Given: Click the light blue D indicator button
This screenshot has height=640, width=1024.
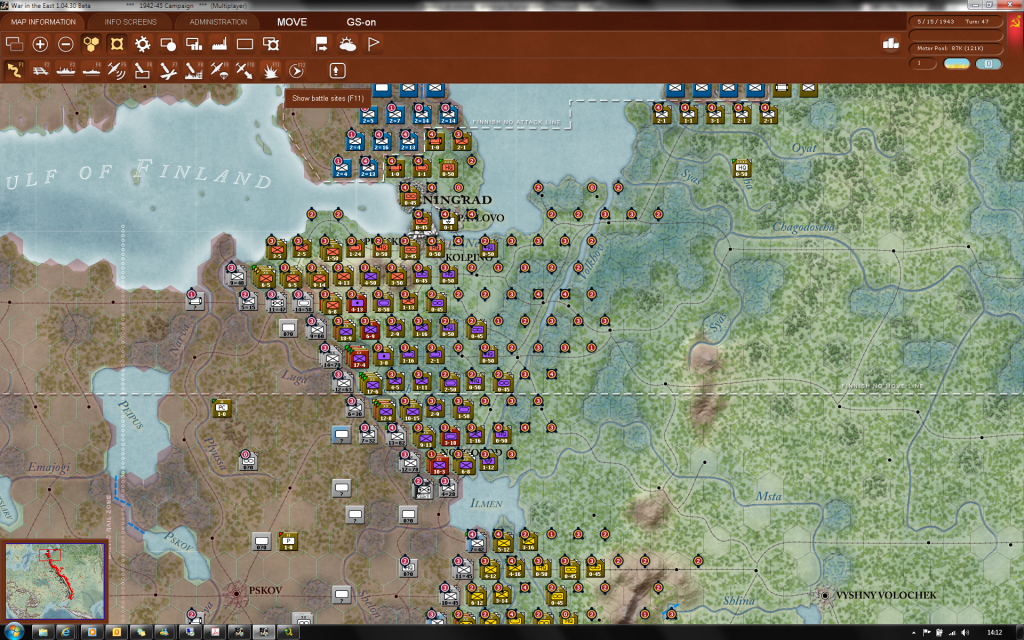Looking at the screenshot, I should click(989, 63).
